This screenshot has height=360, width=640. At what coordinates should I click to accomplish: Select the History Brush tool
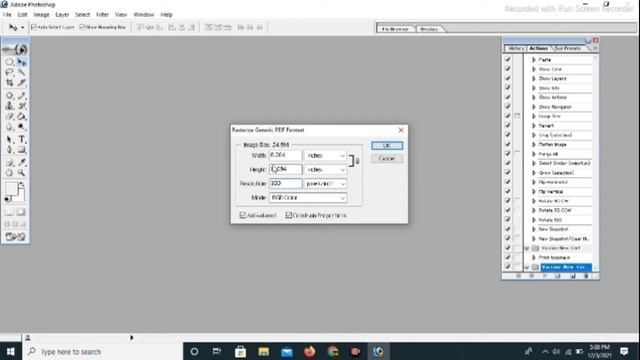point(22,106)
